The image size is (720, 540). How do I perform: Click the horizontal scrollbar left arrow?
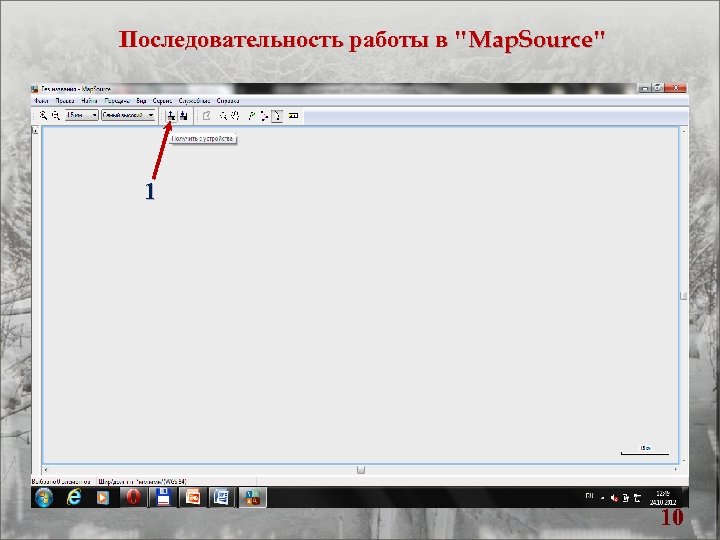pos(45,470)
